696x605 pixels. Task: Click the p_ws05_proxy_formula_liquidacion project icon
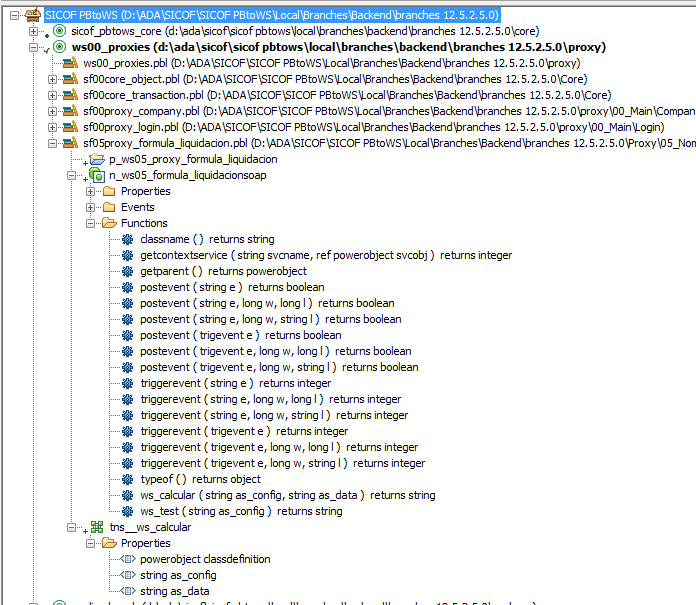click(96, 159)
